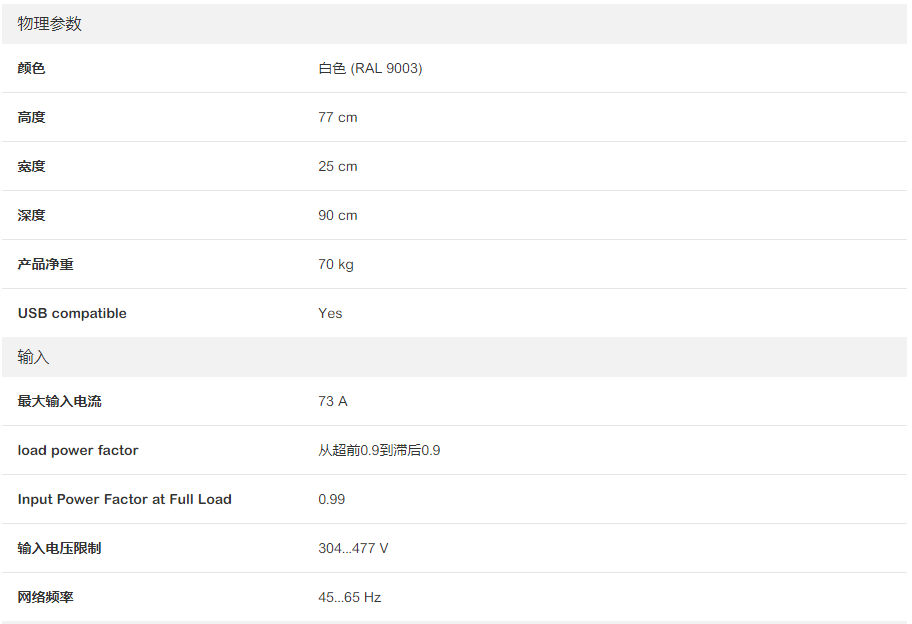The height and width of the screenshot is (624, 912).
Task: Select the 最大输入电流 row label
Action: click(x=59, y=401)
